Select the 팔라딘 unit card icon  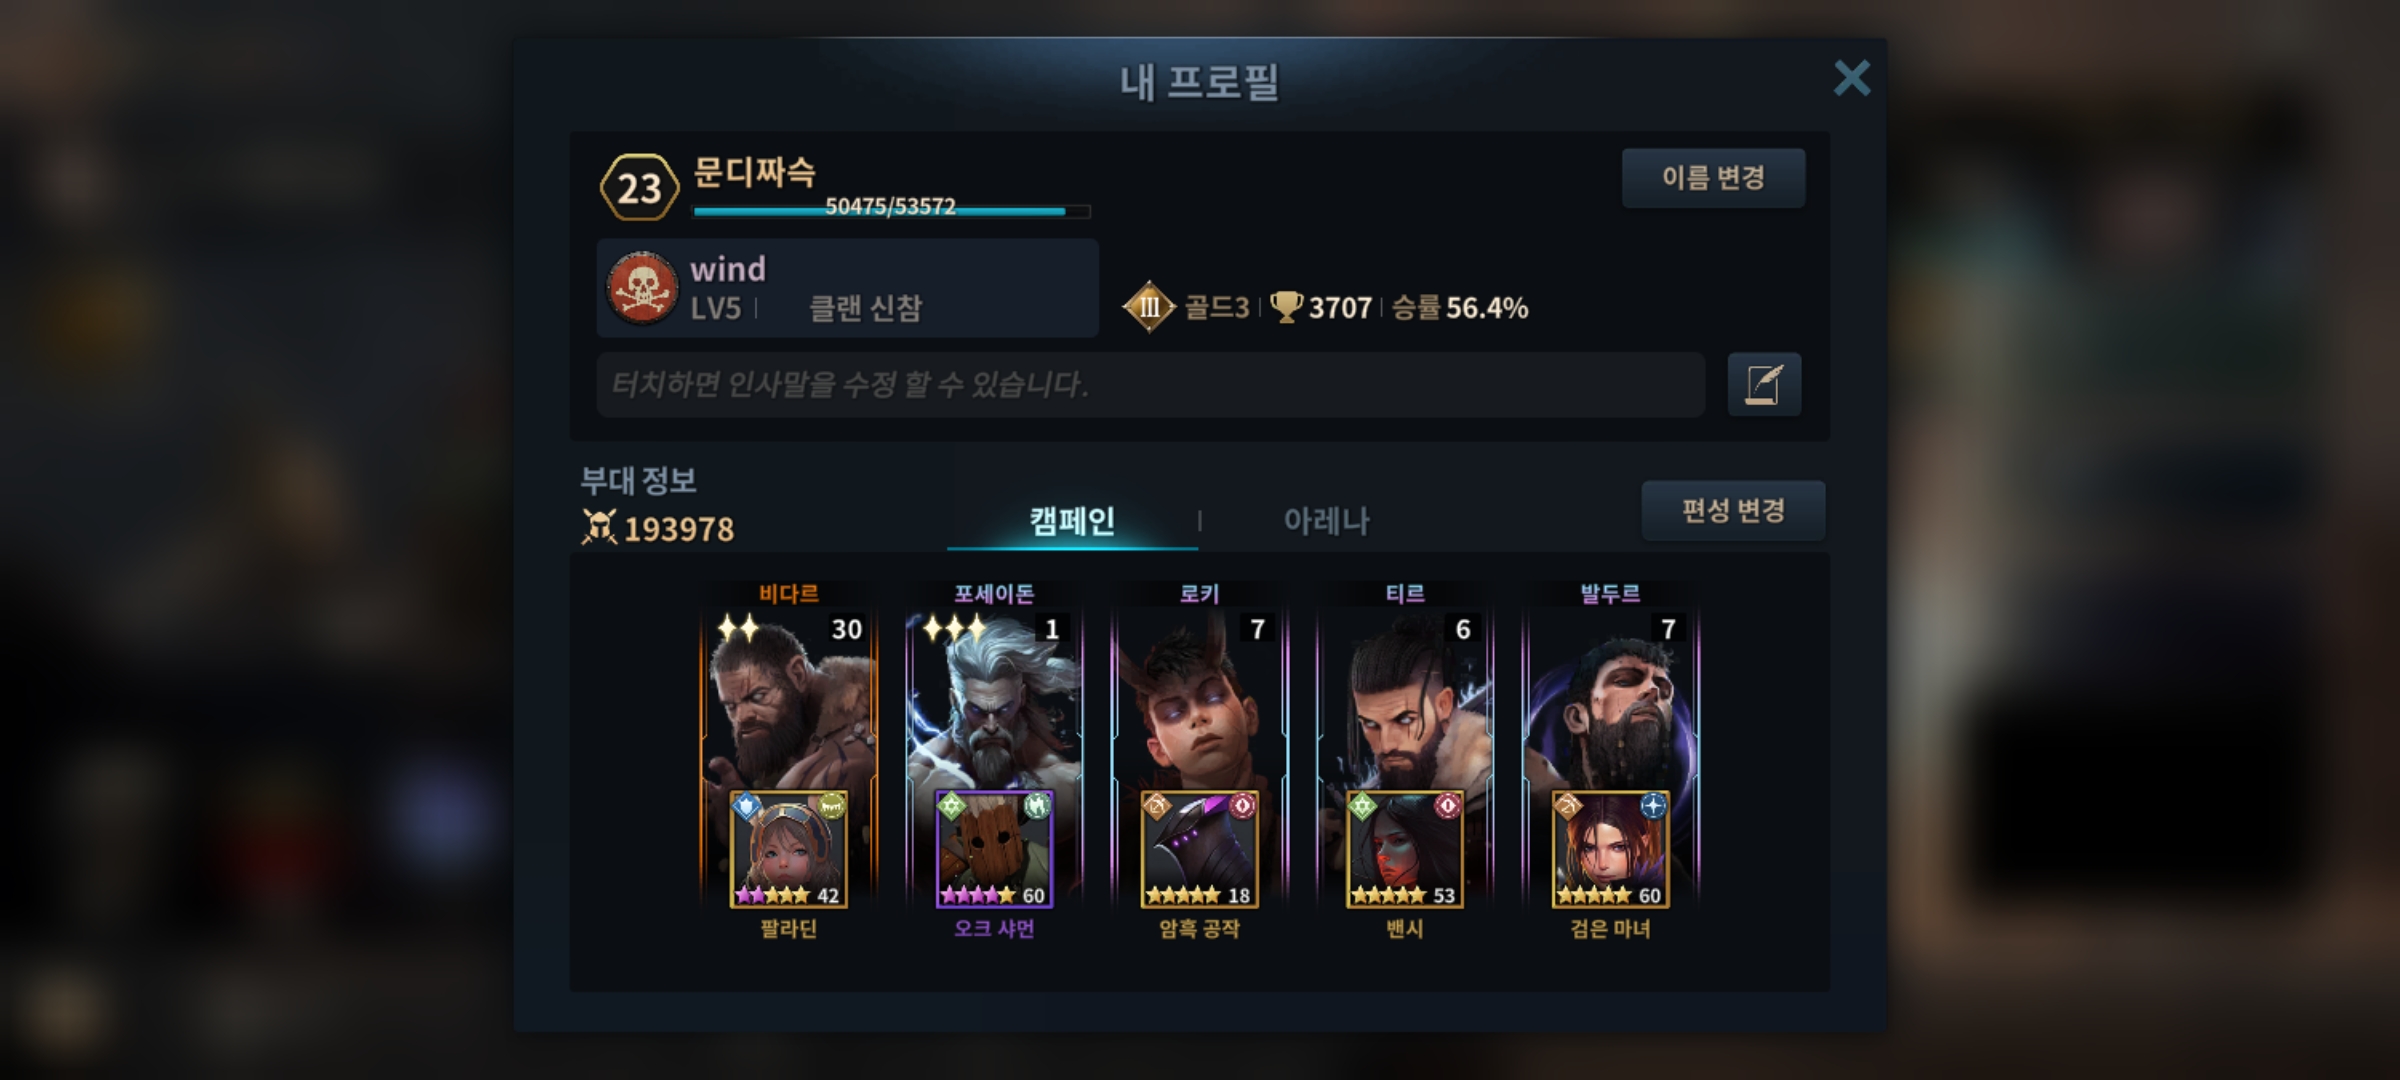789,849
